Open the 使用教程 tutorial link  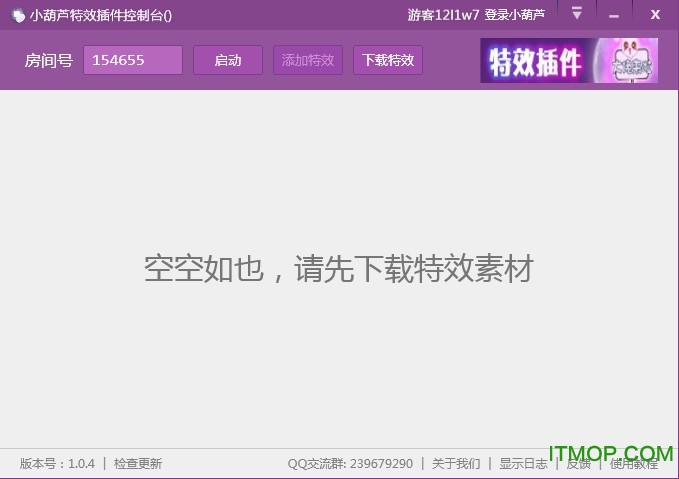[634, 464]
